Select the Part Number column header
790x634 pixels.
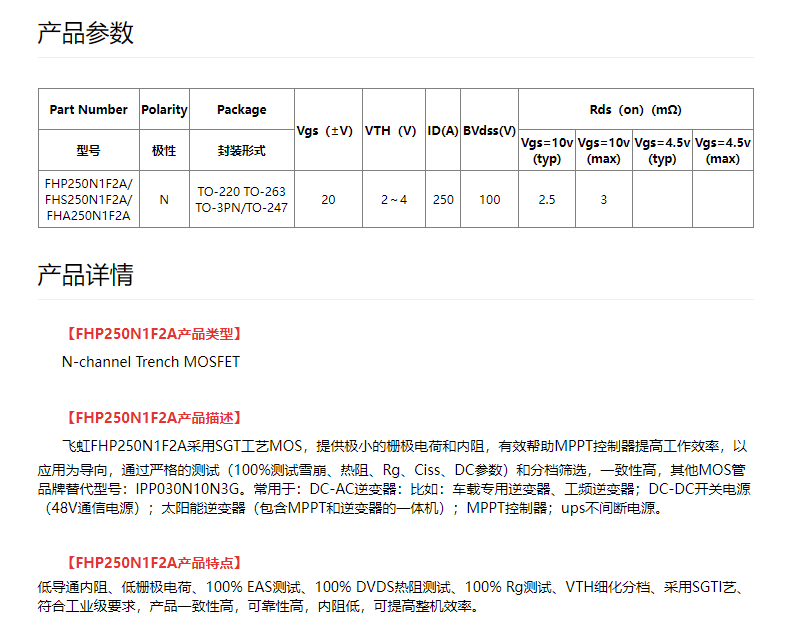(89, 110)
